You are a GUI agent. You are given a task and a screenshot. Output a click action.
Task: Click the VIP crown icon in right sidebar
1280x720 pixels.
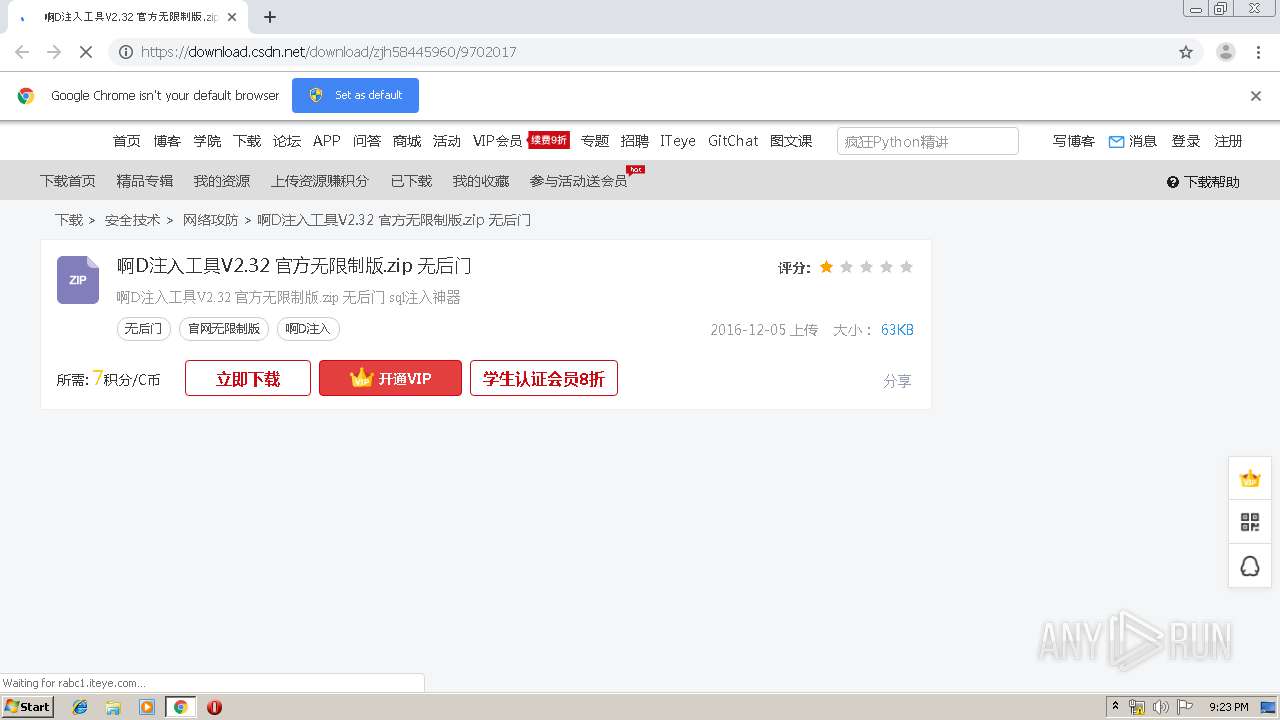point(1250,478)
